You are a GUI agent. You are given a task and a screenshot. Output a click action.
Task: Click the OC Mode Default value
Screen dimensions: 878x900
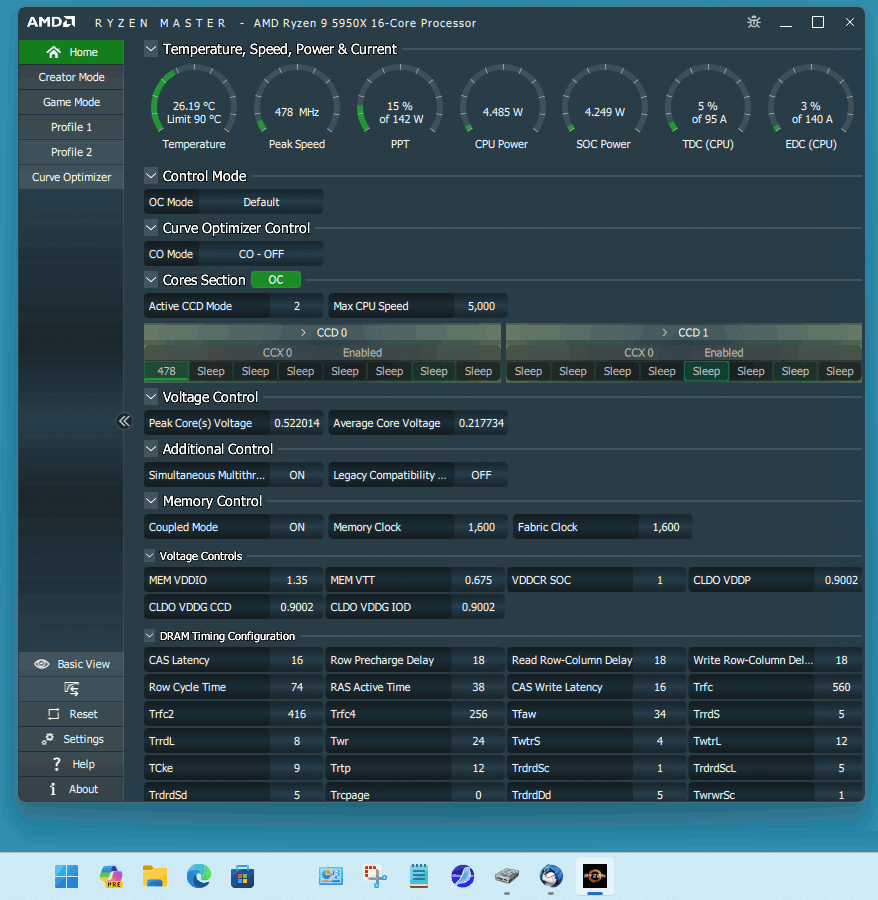click(261, 202)
